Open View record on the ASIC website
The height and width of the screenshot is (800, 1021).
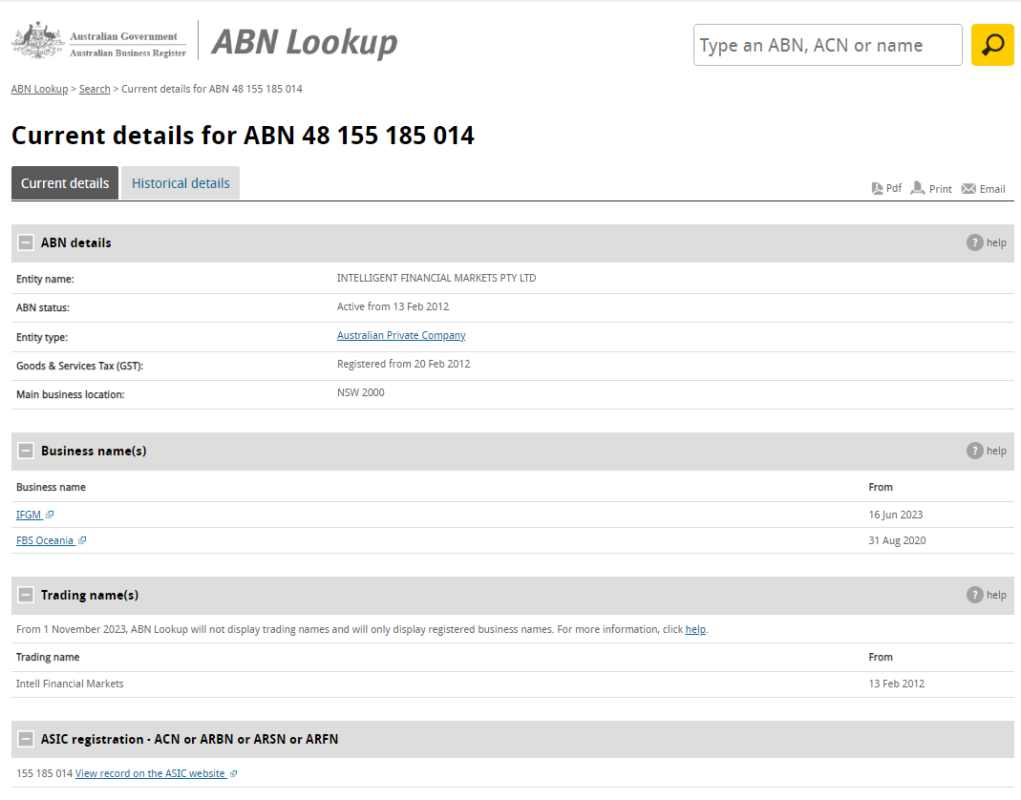(x=150, y=773)
